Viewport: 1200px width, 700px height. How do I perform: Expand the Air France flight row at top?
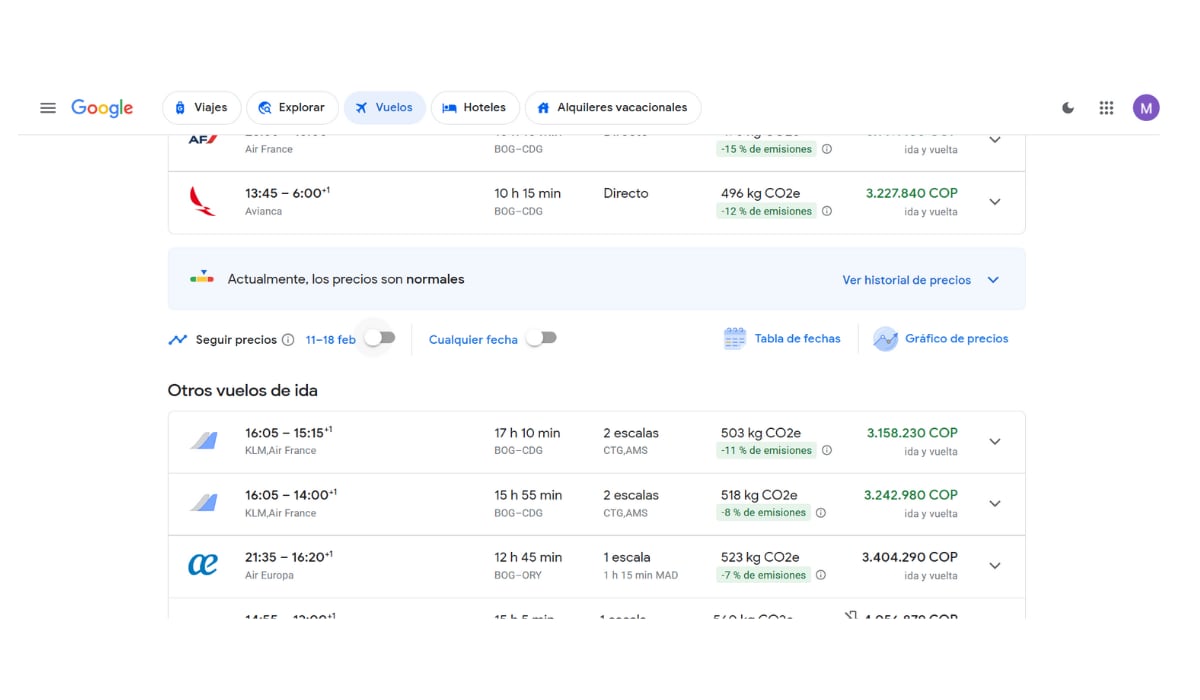[x=995, y=140]
